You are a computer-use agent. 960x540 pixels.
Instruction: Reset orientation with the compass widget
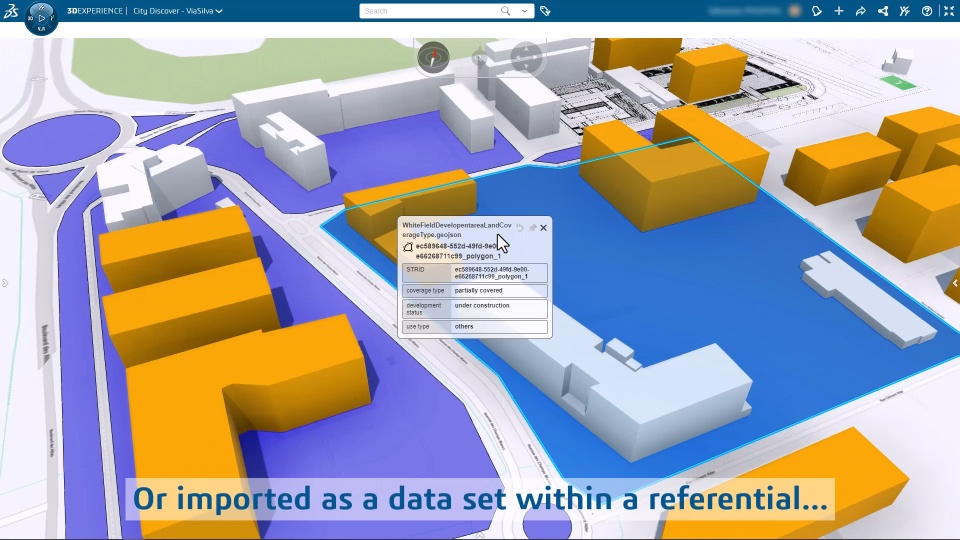[433, 58]
